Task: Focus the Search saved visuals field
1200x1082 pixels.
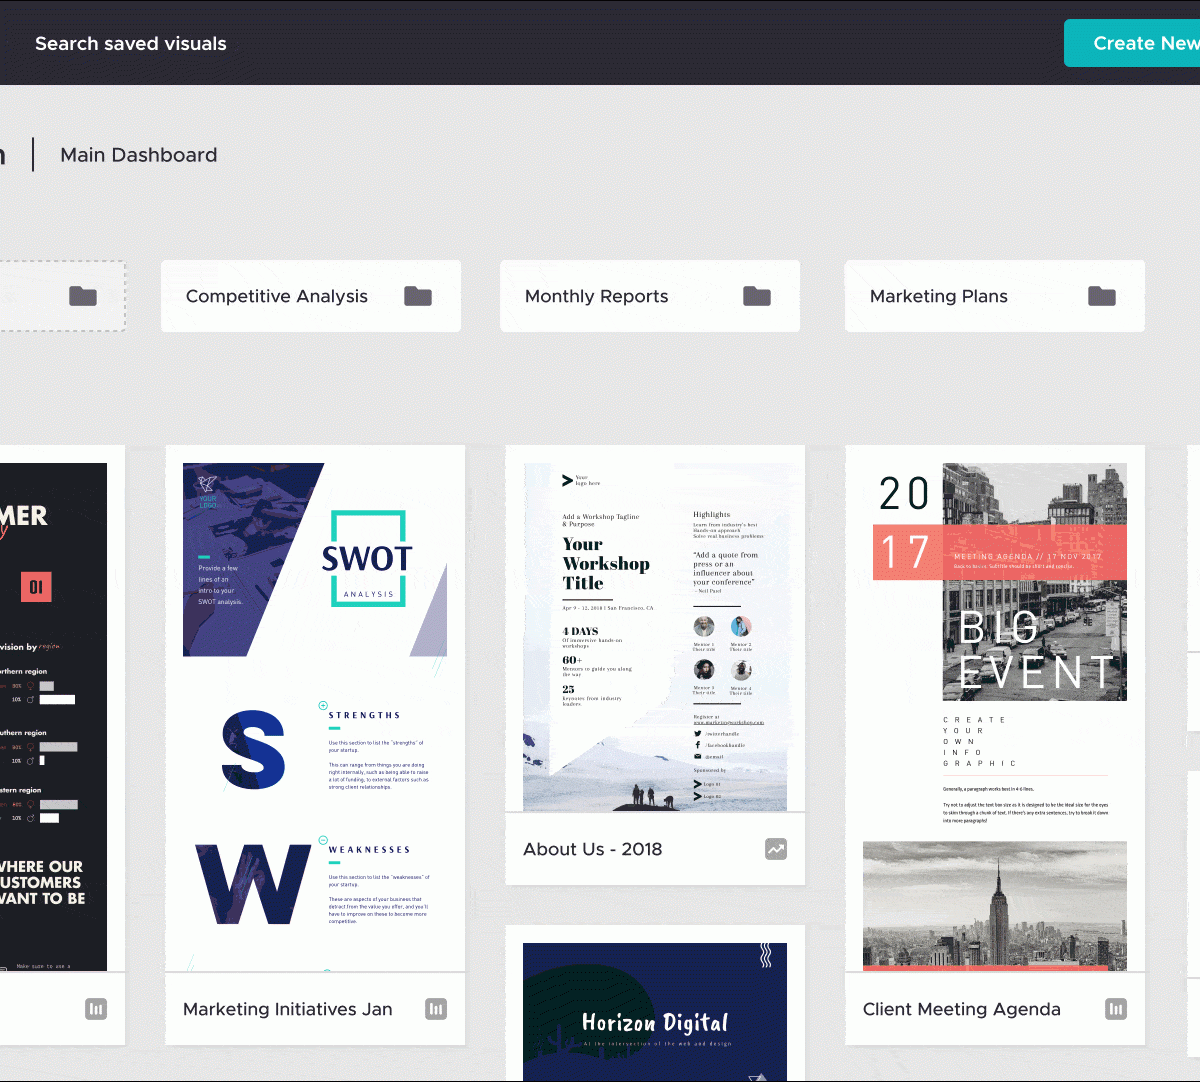Action: pyautogui.click(x=131, y=44)
